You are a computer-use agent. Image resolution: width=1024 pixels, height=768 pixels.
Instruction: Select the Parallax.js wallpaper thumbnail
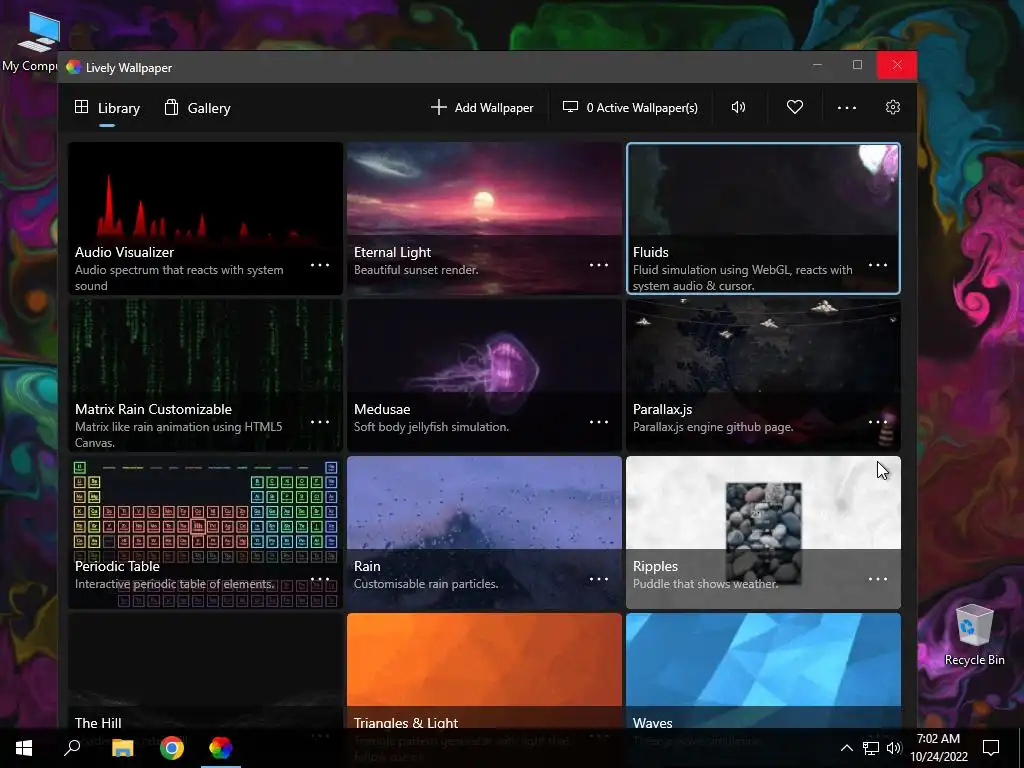pos(763,376)
